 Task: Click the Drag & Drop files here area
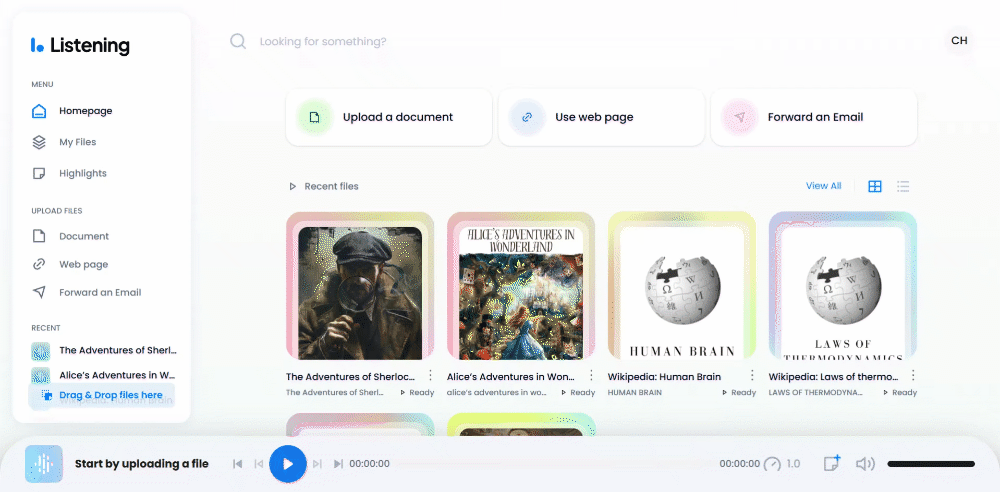101,395
